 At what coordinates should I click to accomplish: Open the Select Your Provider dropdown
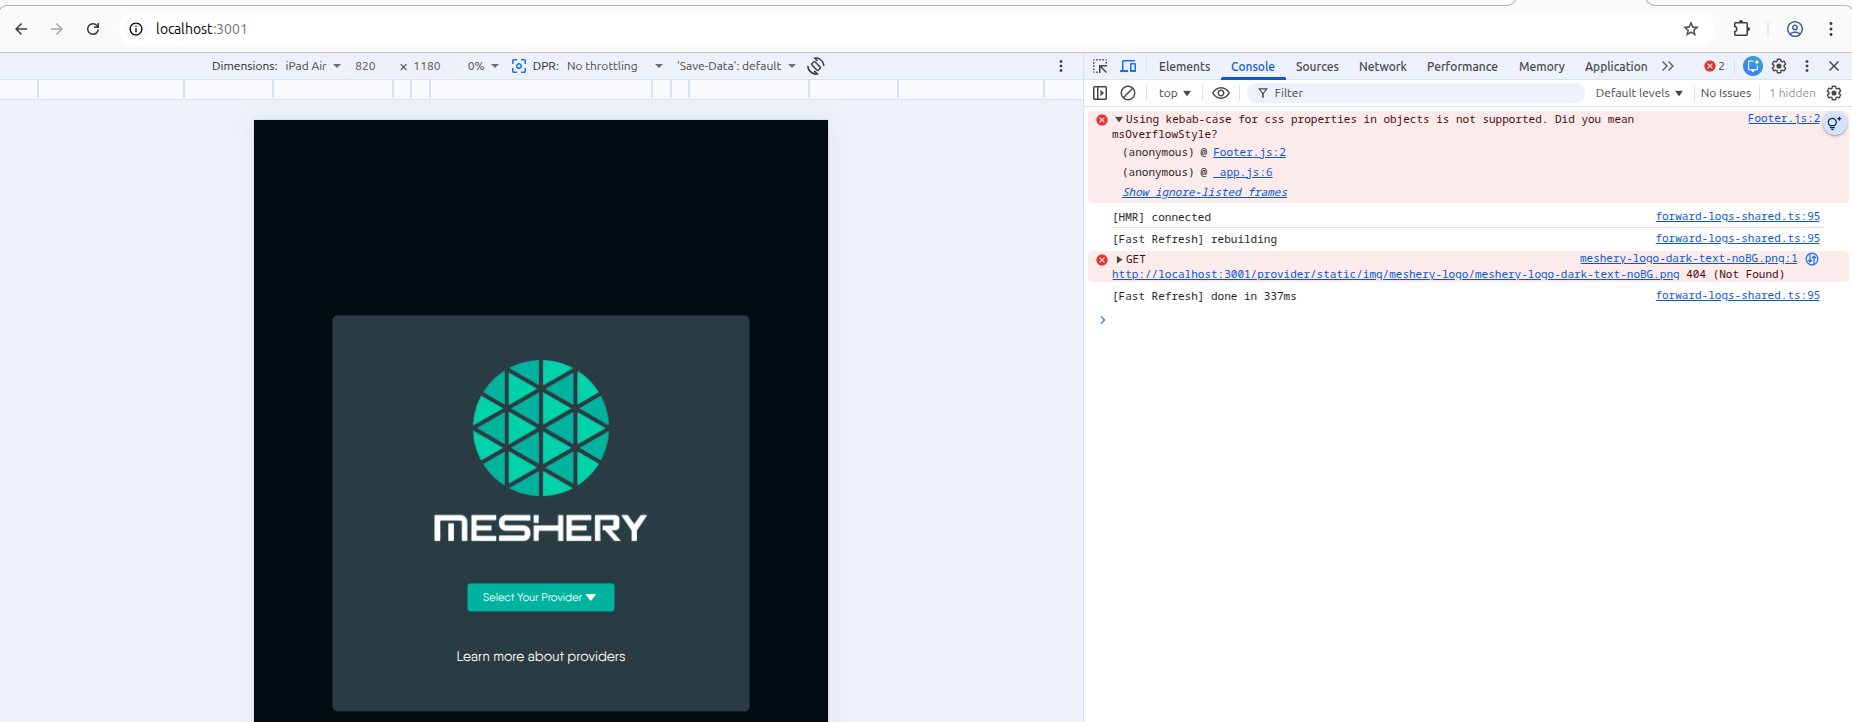(x=540, y=597)
